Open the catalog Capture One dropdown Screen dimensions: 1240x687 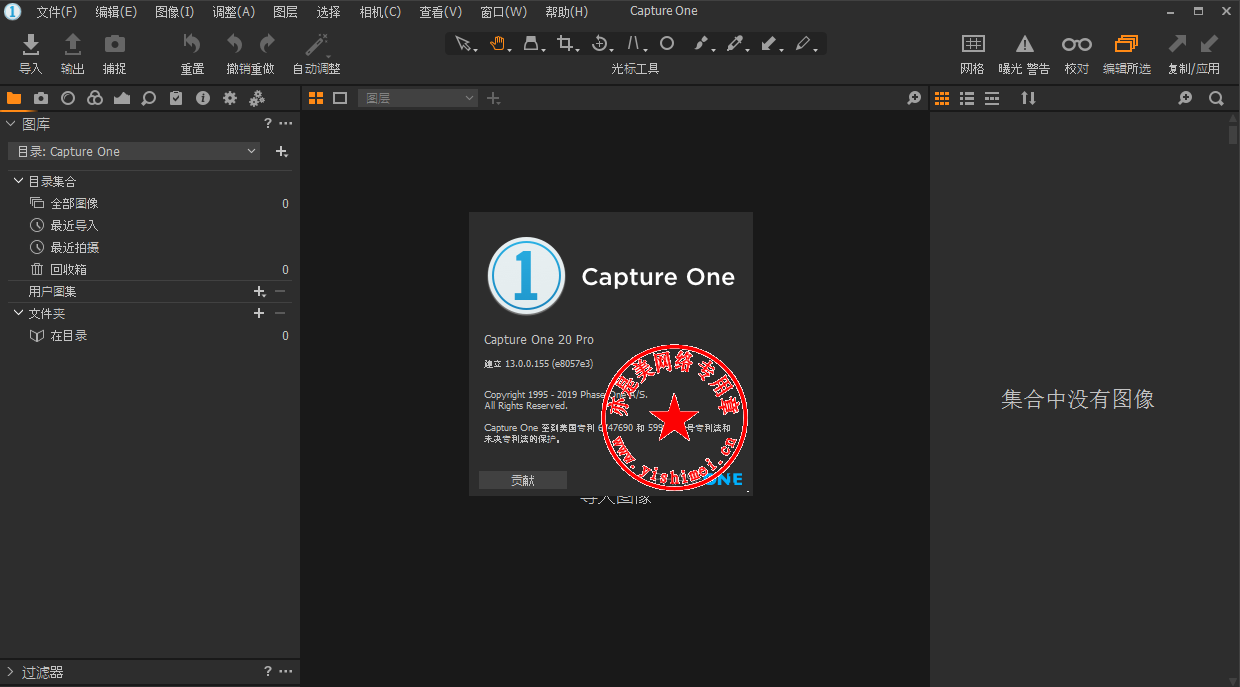tap(134, 151)
